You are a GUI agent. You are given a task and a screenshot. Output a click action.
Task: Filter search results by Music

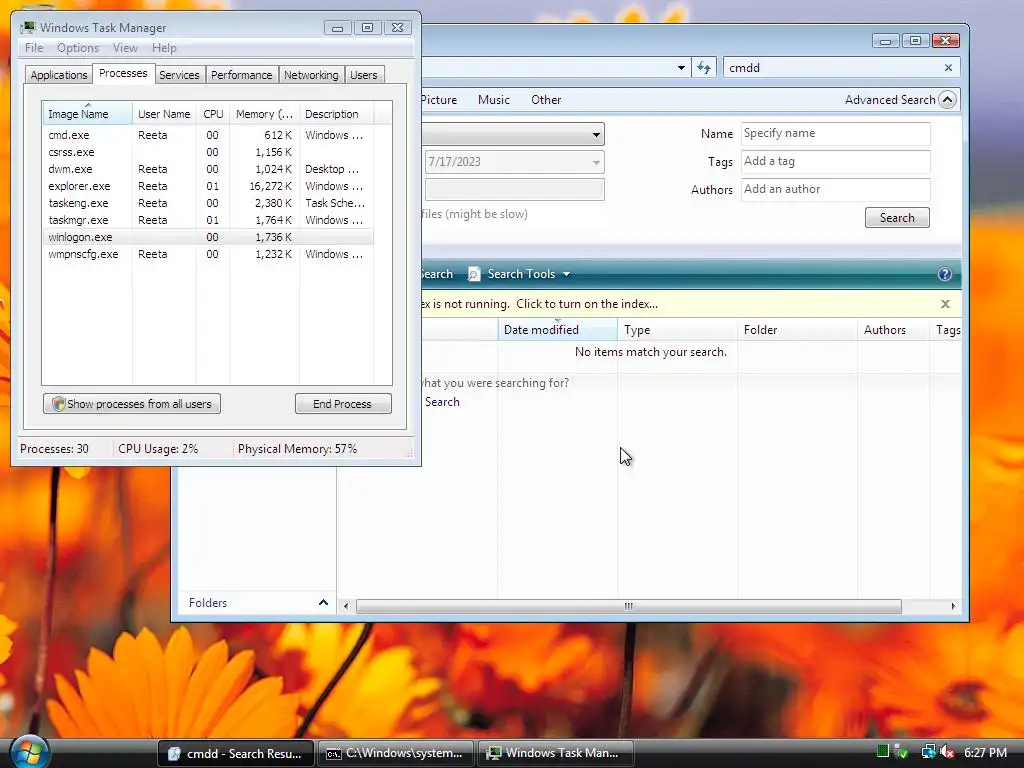tap(493, 100)
